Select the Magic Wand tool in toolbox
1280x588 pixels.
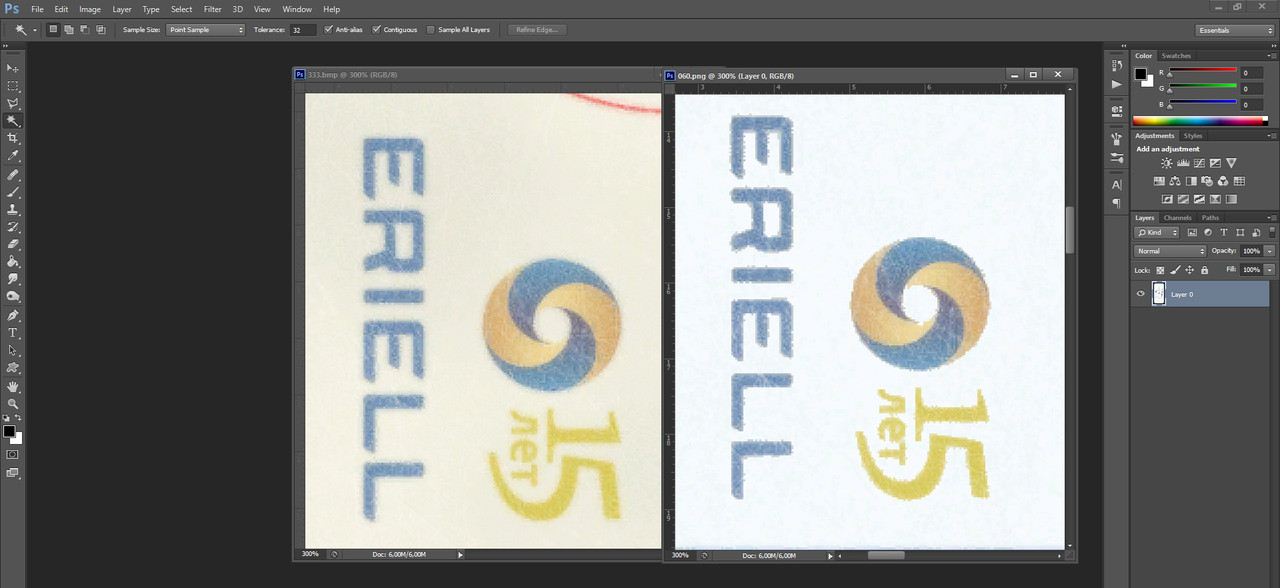[x=13, y=121]
